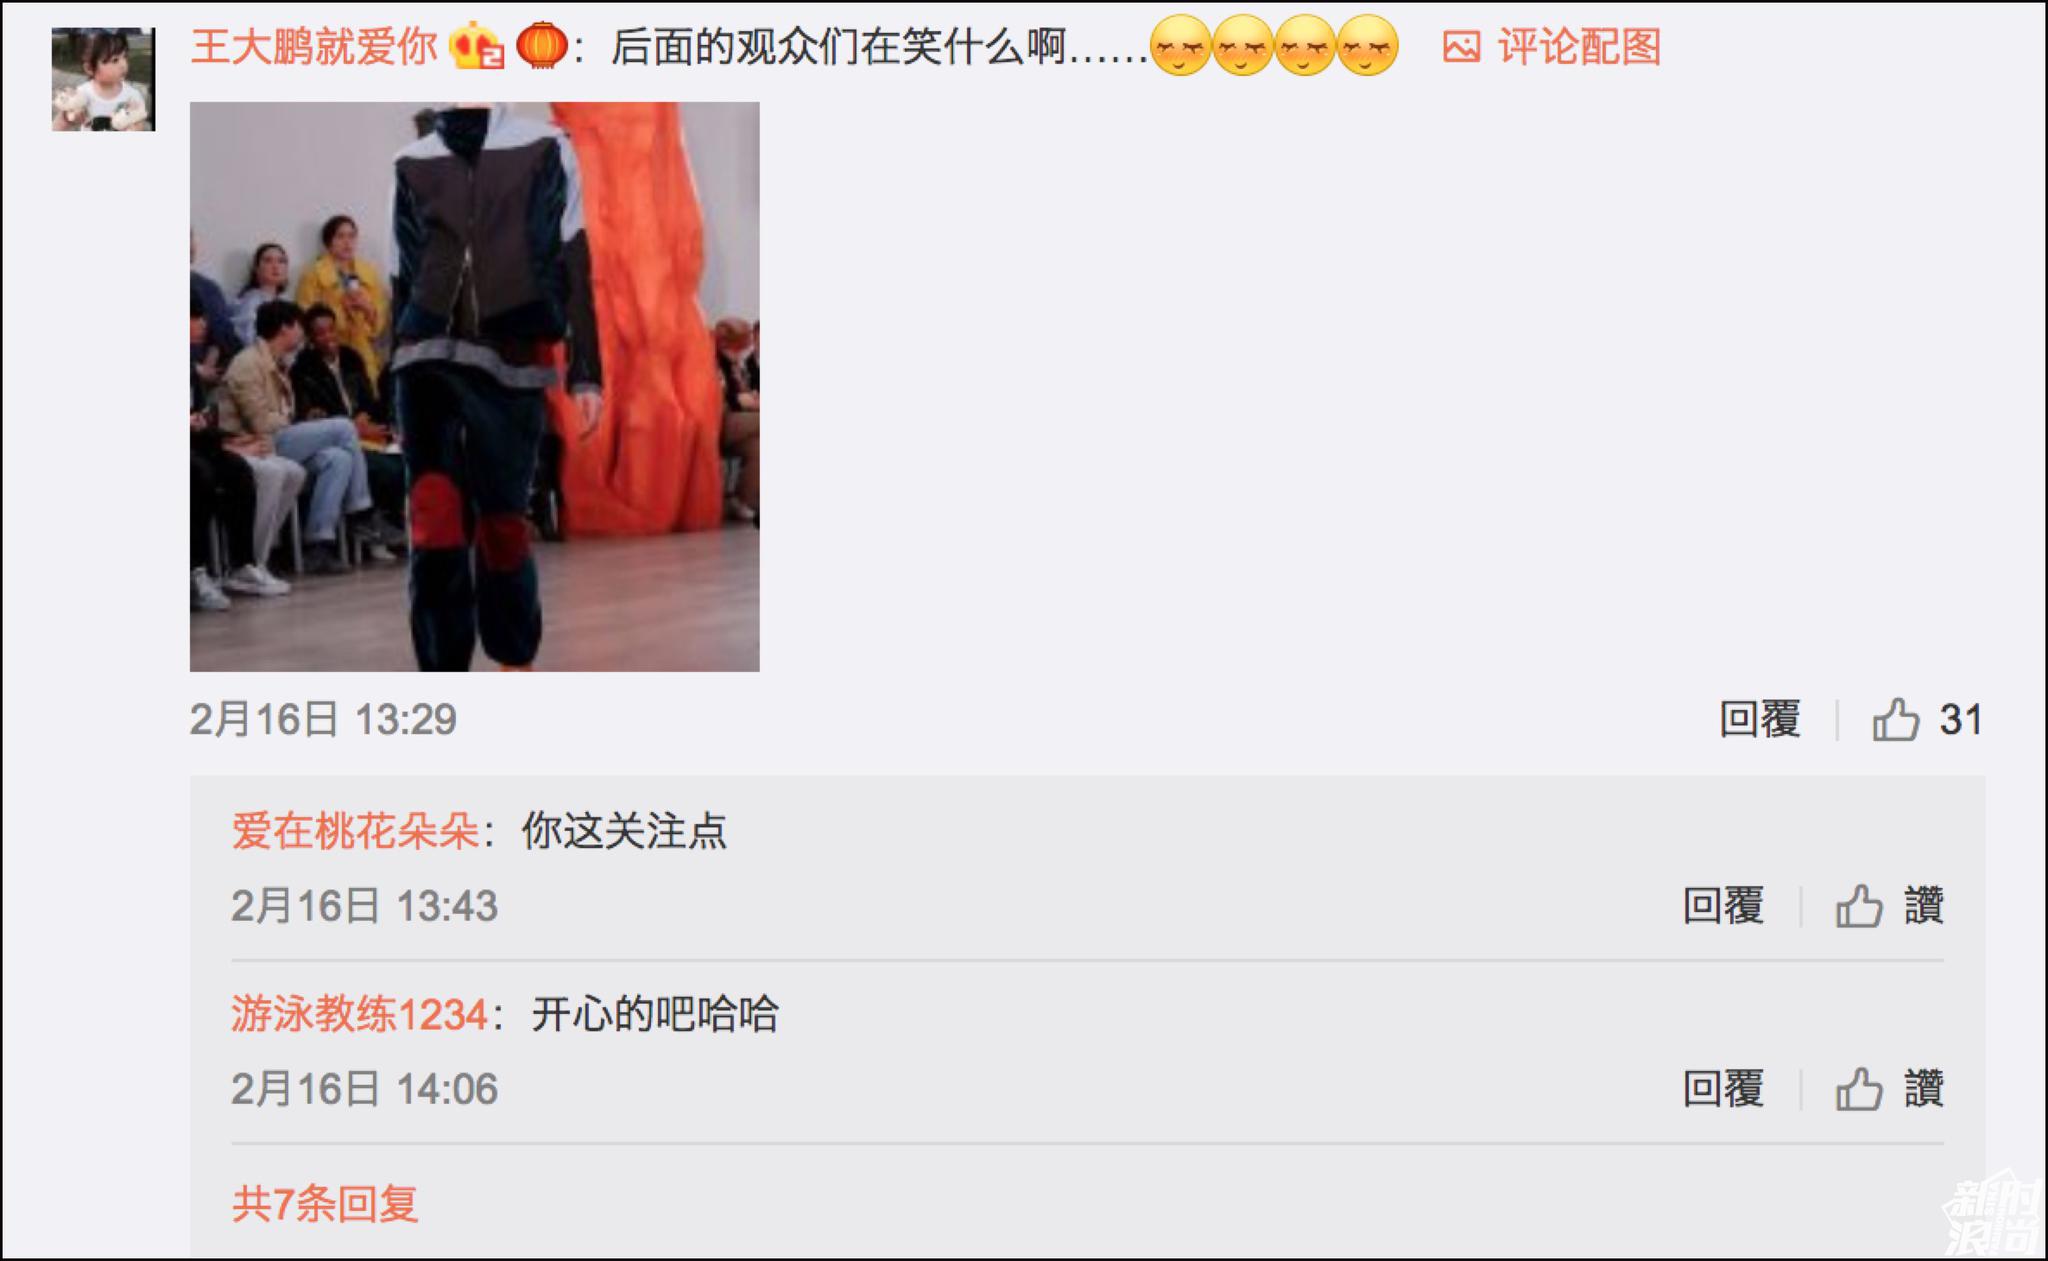This screenshot has width=2048, height=1261.
Task: Click the crown membership badge icon
Action: pyautogui.click(x=477, y=47)
